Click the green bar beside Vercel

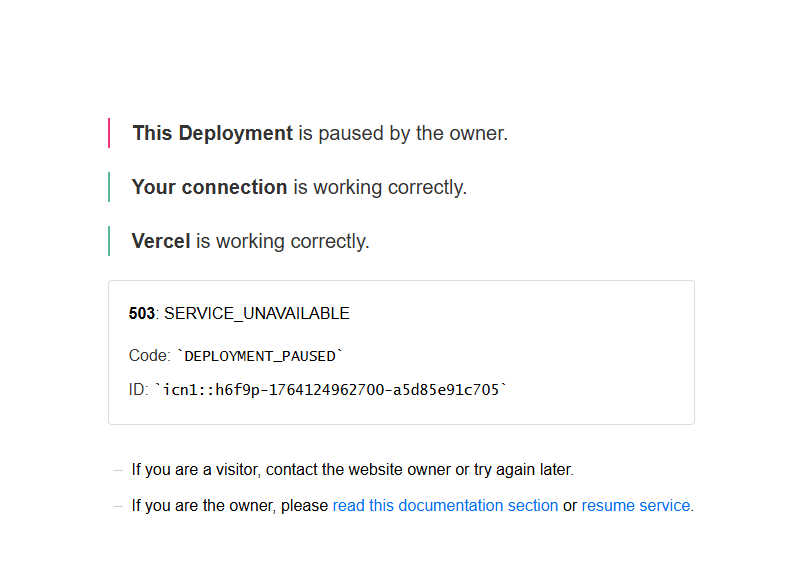(109, 241)
